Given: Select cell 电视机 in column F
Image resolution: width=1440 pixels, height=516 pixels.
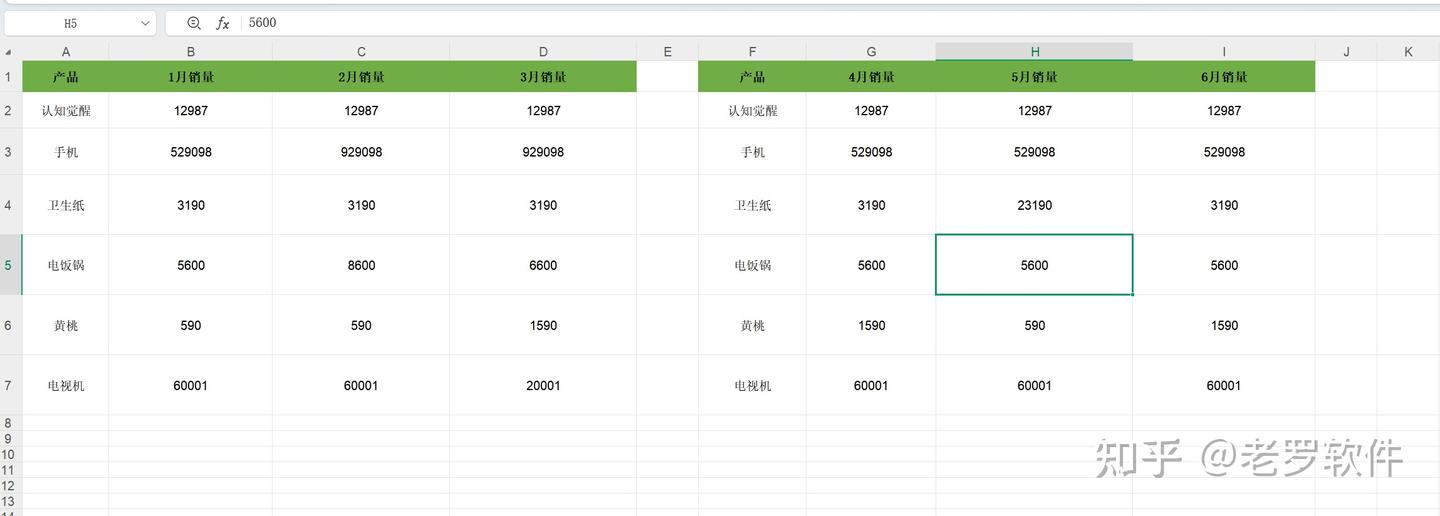Looking at the screenshot, I should tap(752, 385).
